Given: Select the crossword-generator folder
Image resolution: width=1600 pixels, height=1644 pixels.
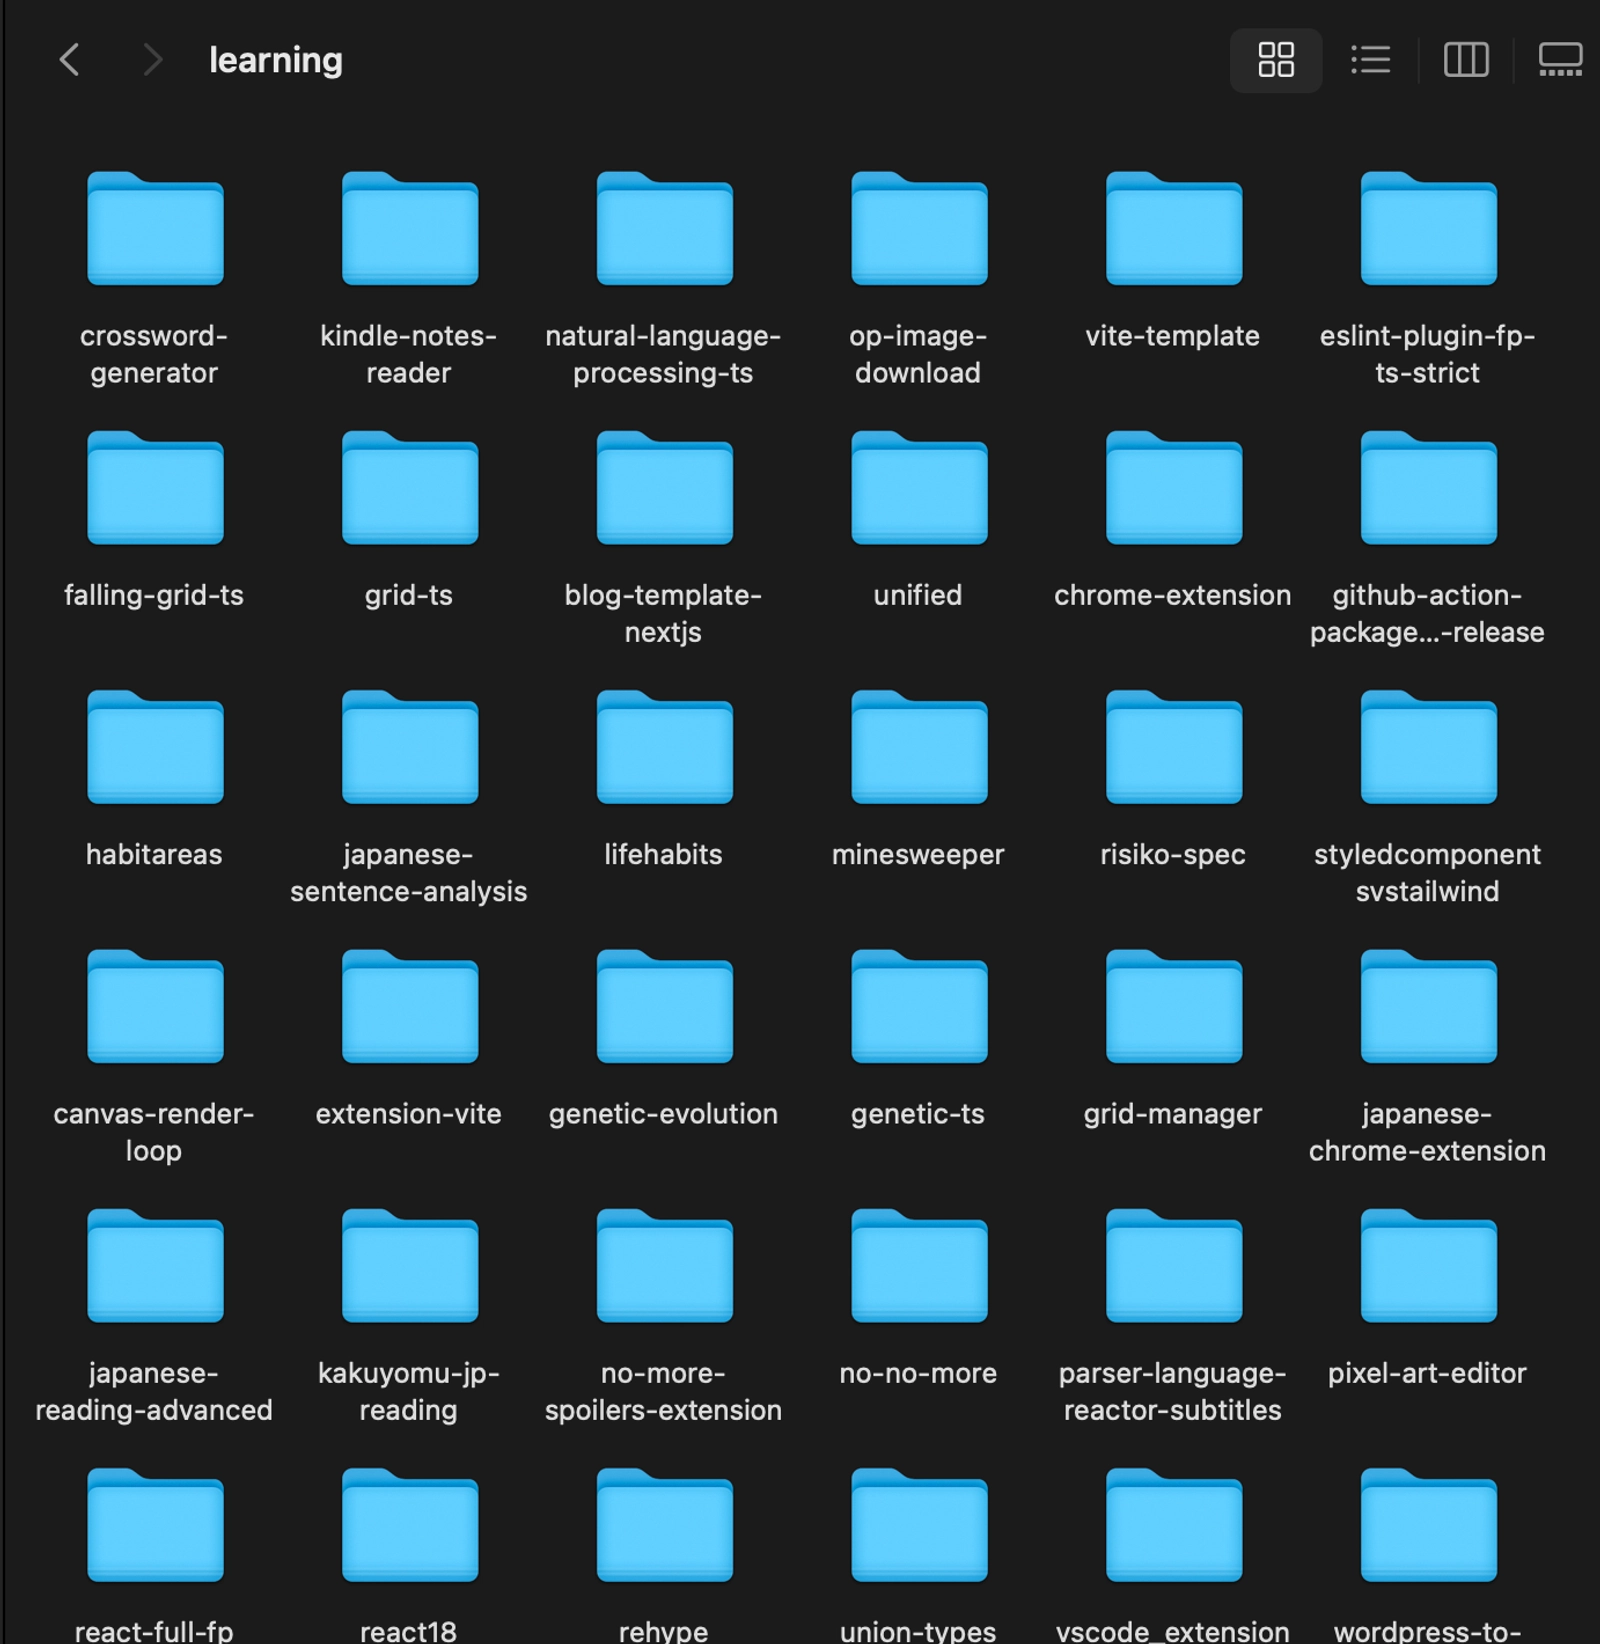Looking at the screenshot, I should click(155, 229).
